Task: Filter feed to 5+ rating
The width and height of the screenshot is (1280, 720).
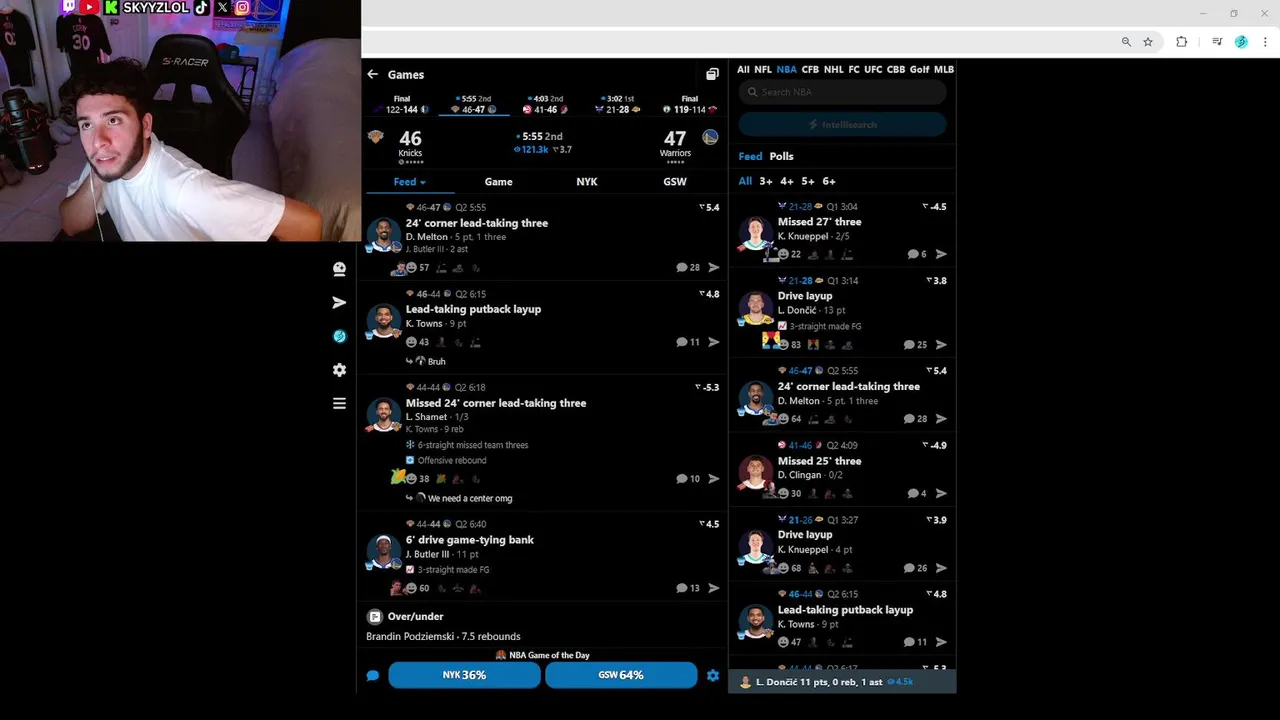Action: (808, 181)
